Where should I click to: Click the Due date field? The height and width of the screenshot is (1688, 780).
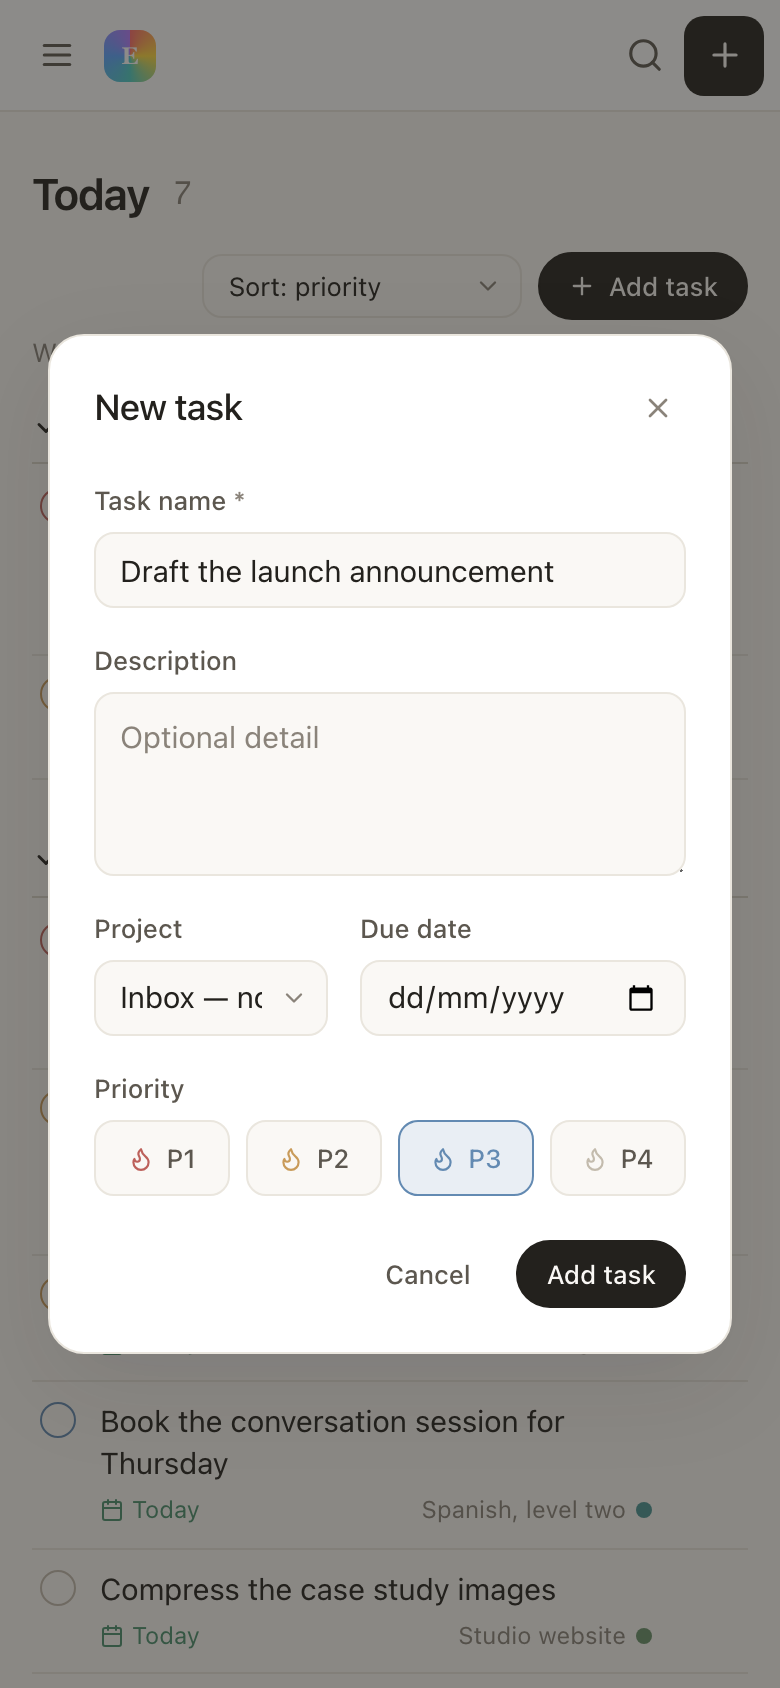point(523,998)
